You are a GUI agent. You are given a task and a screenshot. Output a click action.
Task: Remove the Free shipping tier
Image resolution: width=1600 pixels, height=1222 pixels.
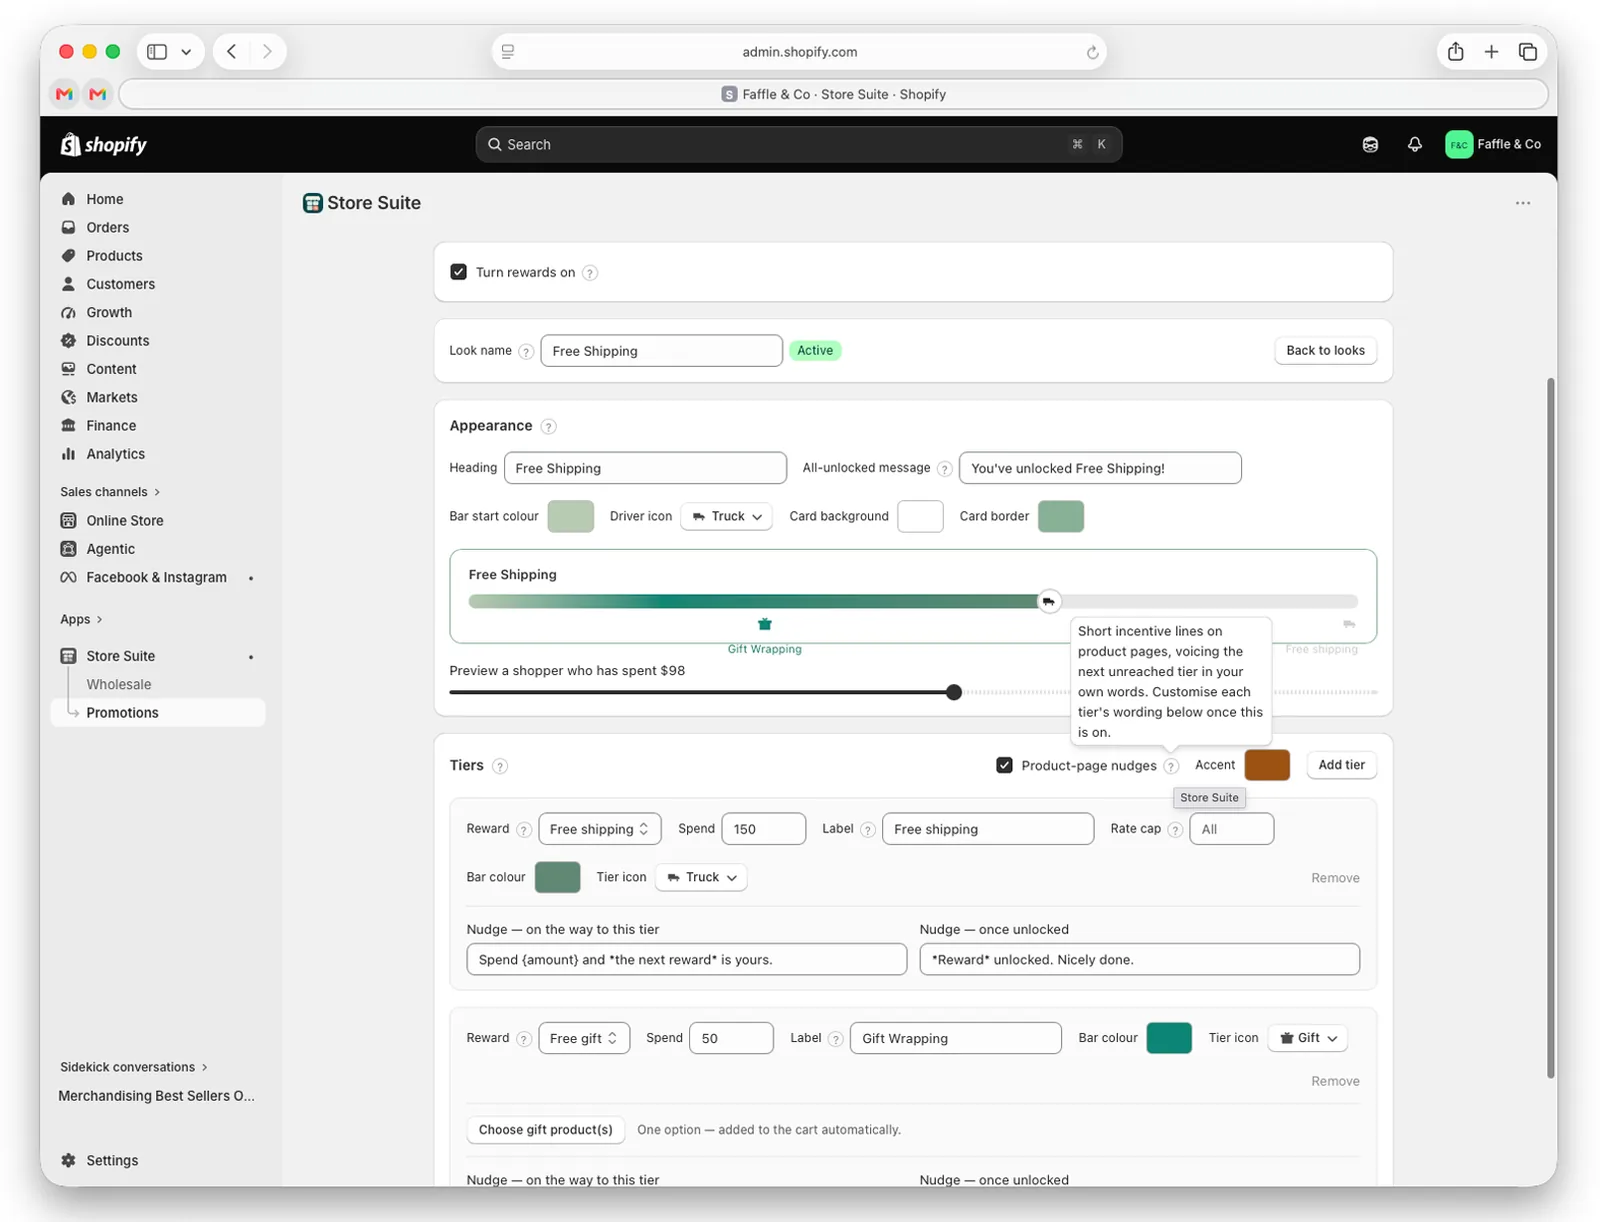(x=1335, y=878)
